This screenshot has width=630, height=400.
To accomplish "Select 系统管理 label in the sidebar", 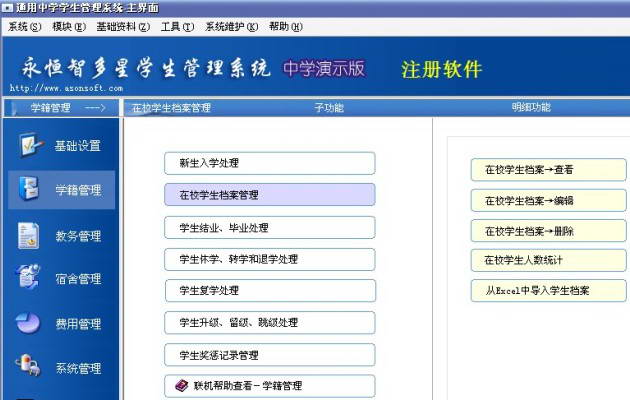I will [78, 369].
